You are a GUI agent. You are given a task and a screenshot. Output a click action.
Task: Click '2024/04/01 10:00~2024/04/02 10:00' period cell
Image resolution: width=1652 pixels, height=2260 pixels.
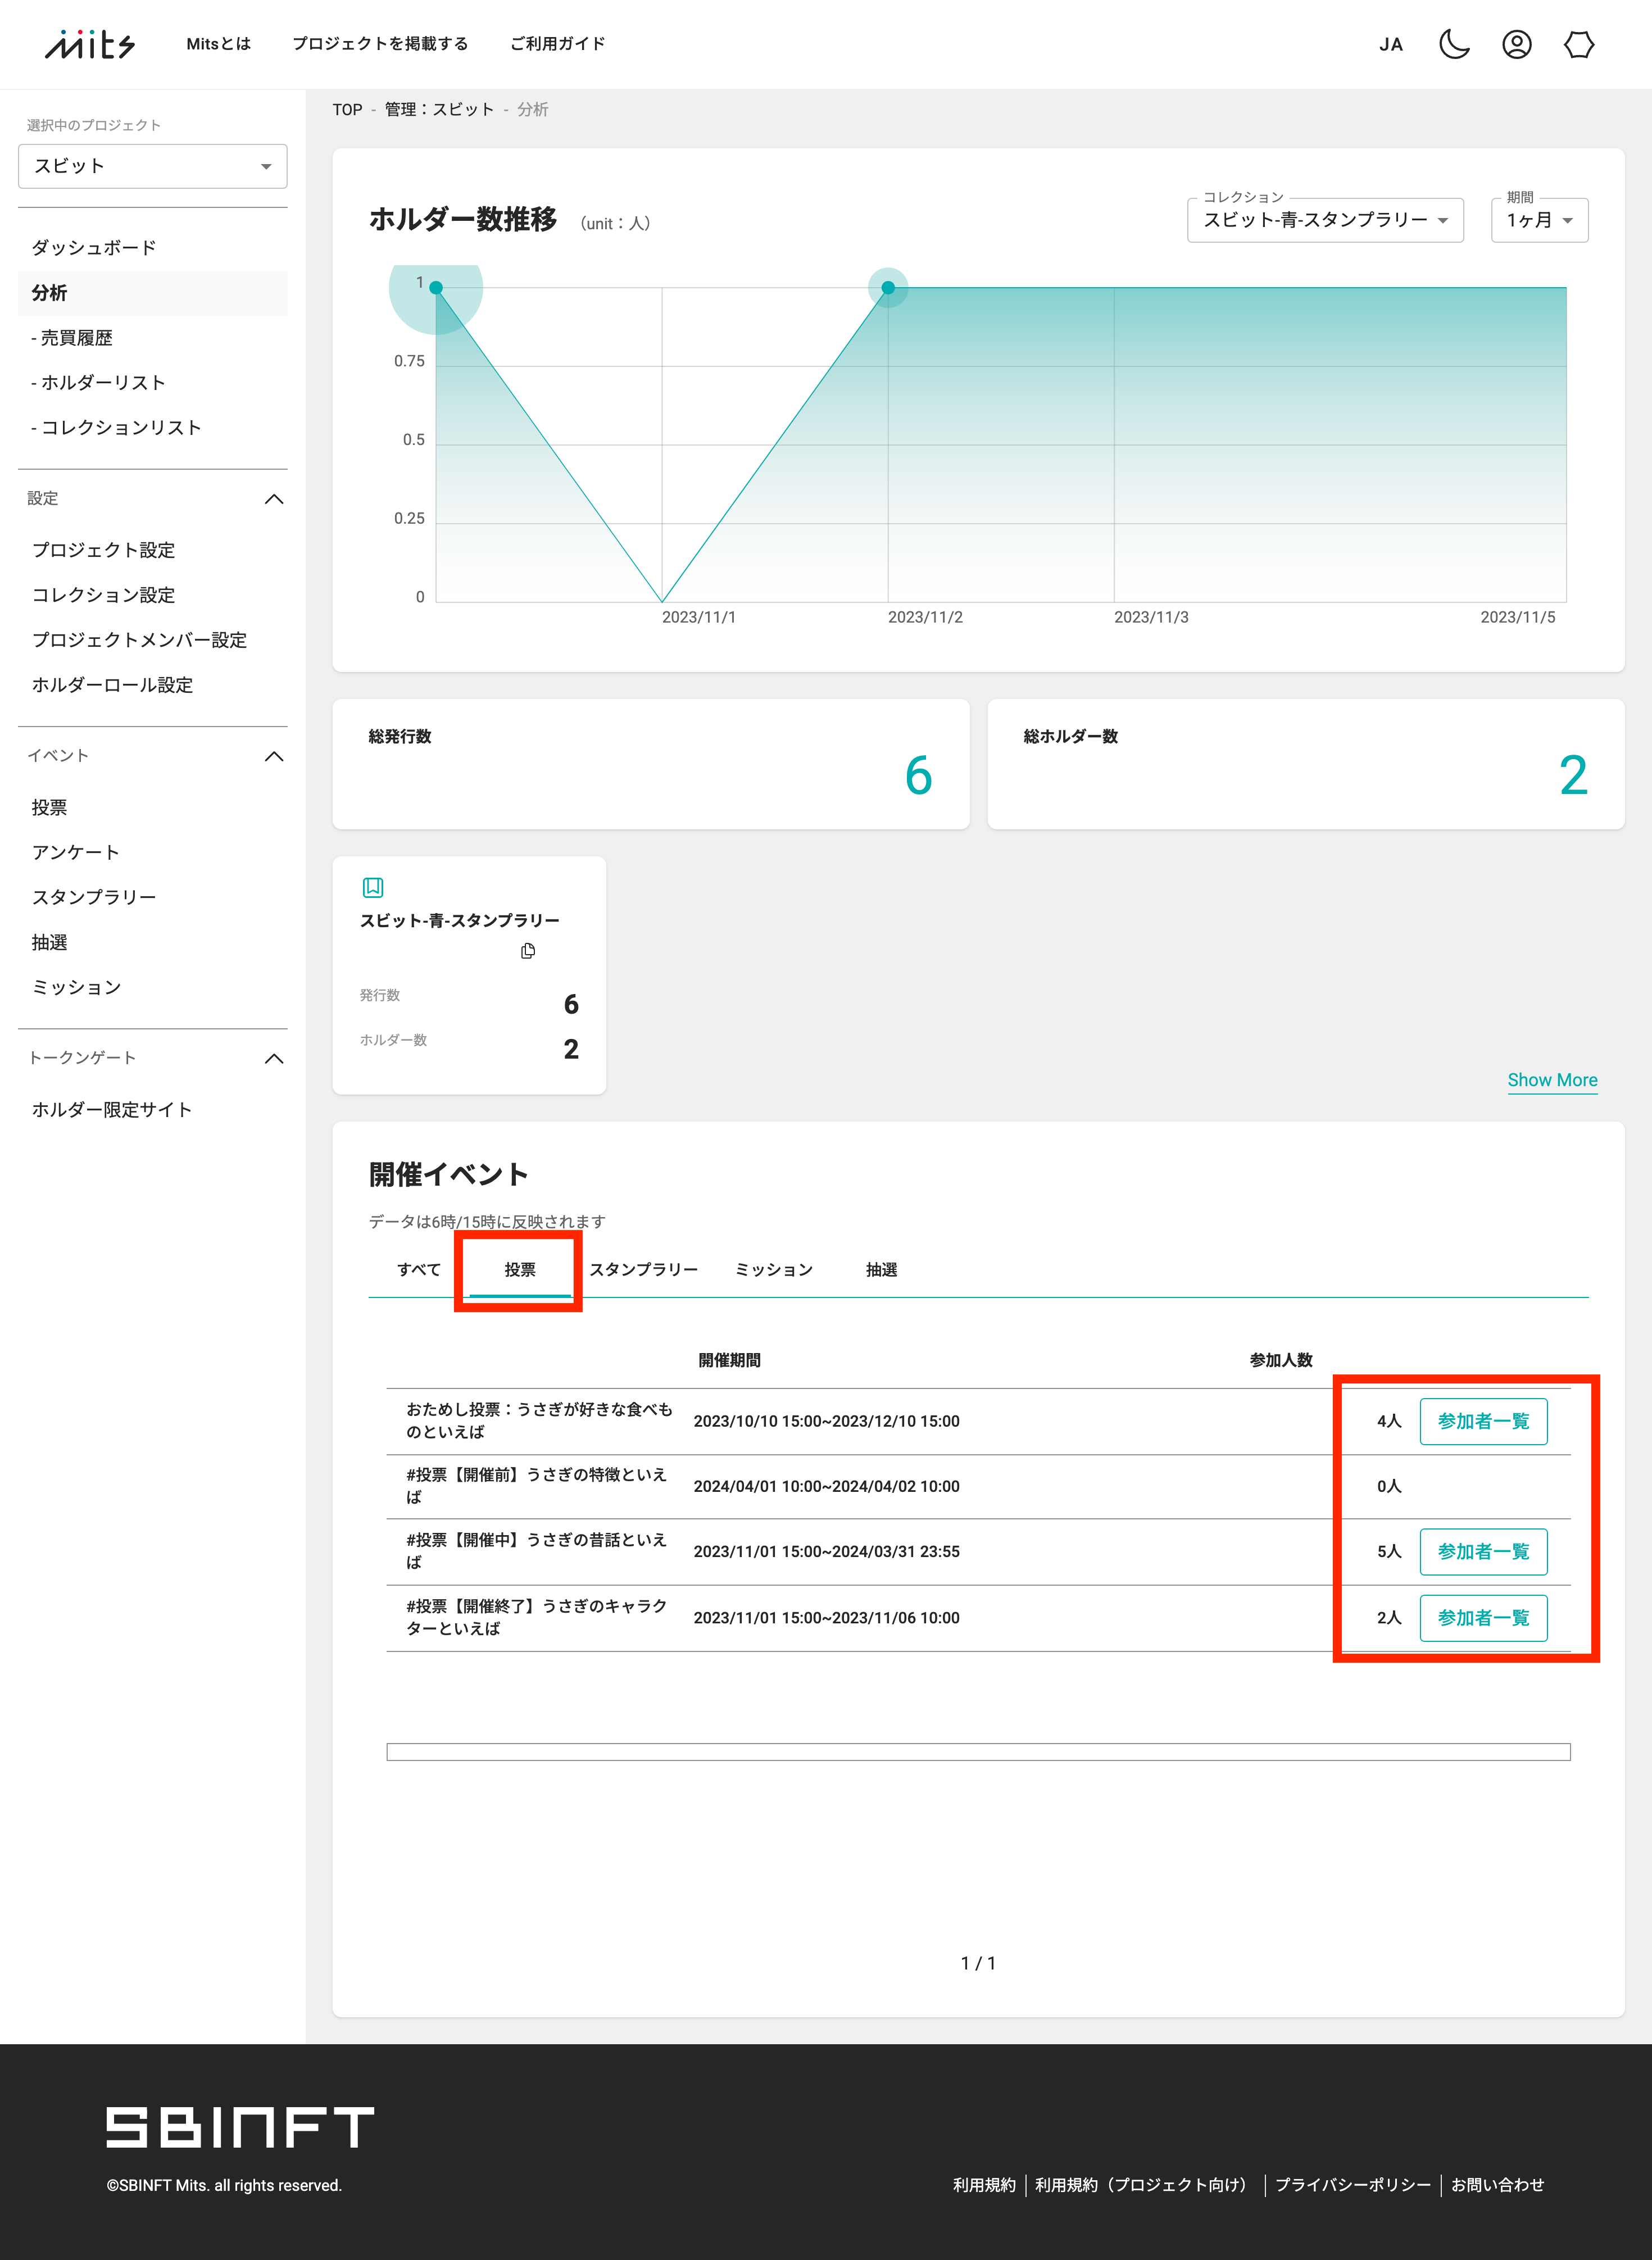(826, 1487)
